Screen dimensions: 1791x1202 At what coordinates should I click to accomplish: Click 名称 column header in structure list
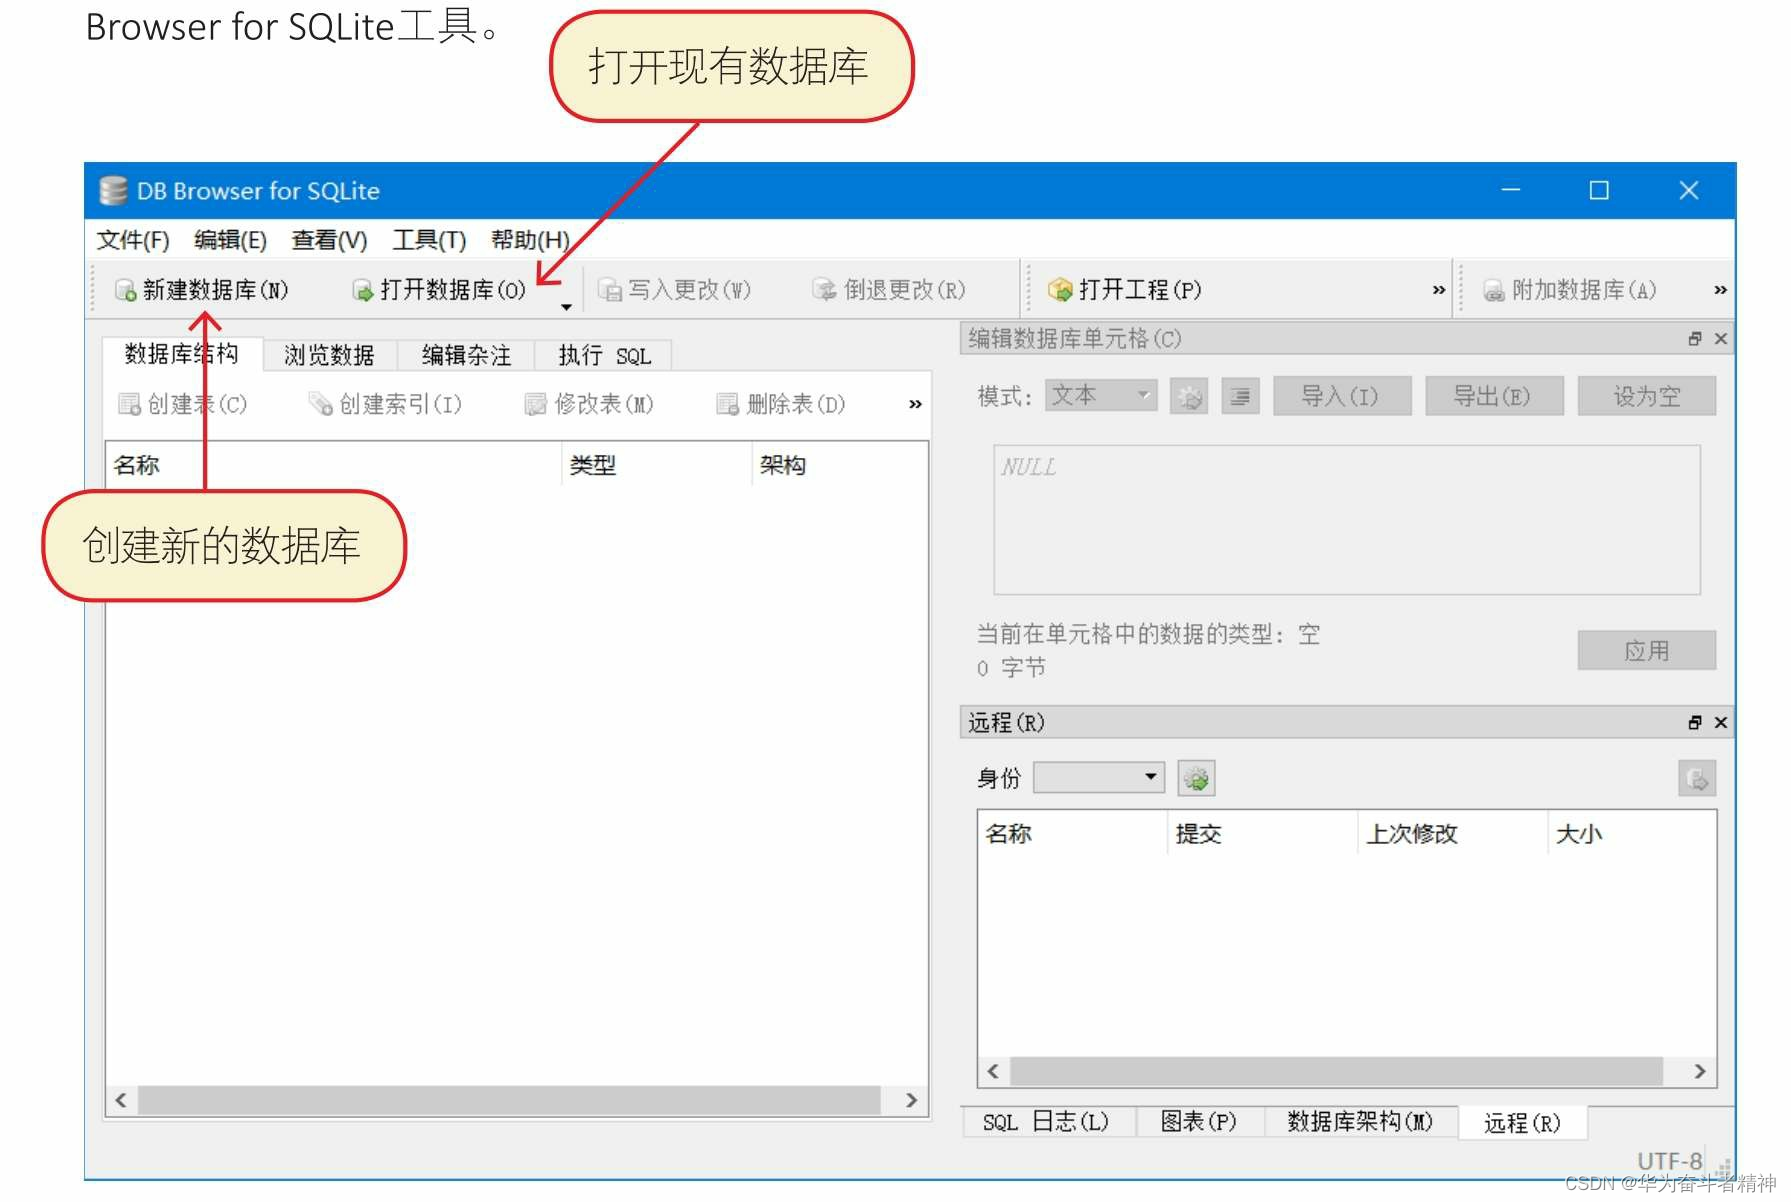click(x=333, y=465)
